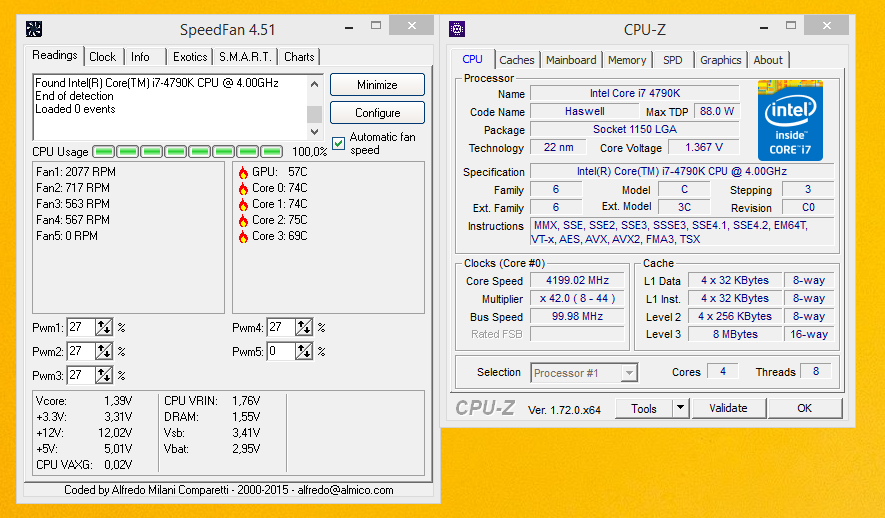Click the Pwm2 value field

click(x=81, y=352)
